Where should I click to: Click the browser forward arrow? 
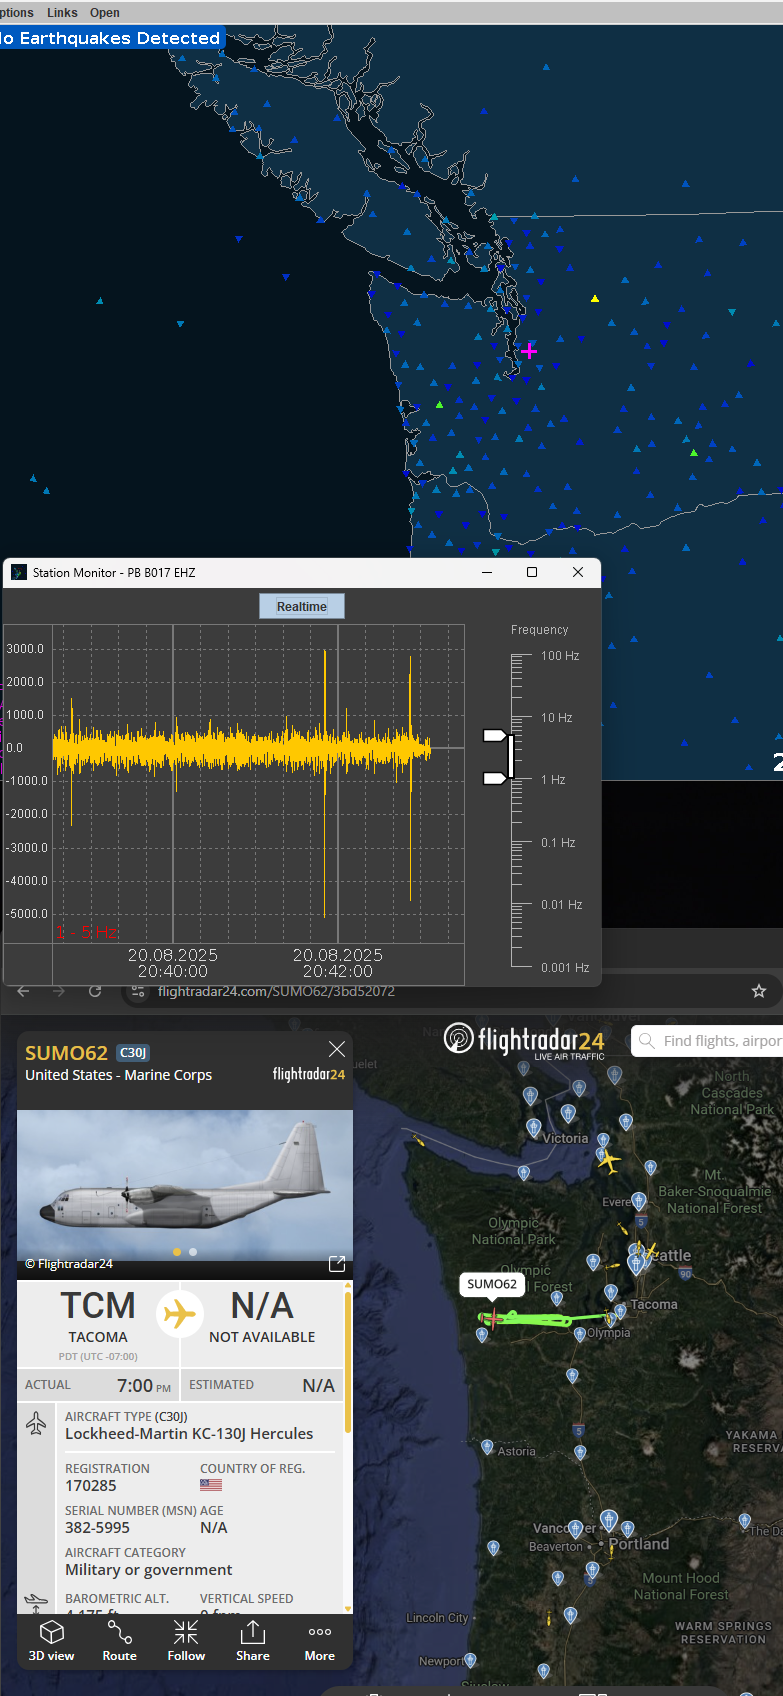click(59, 991)
